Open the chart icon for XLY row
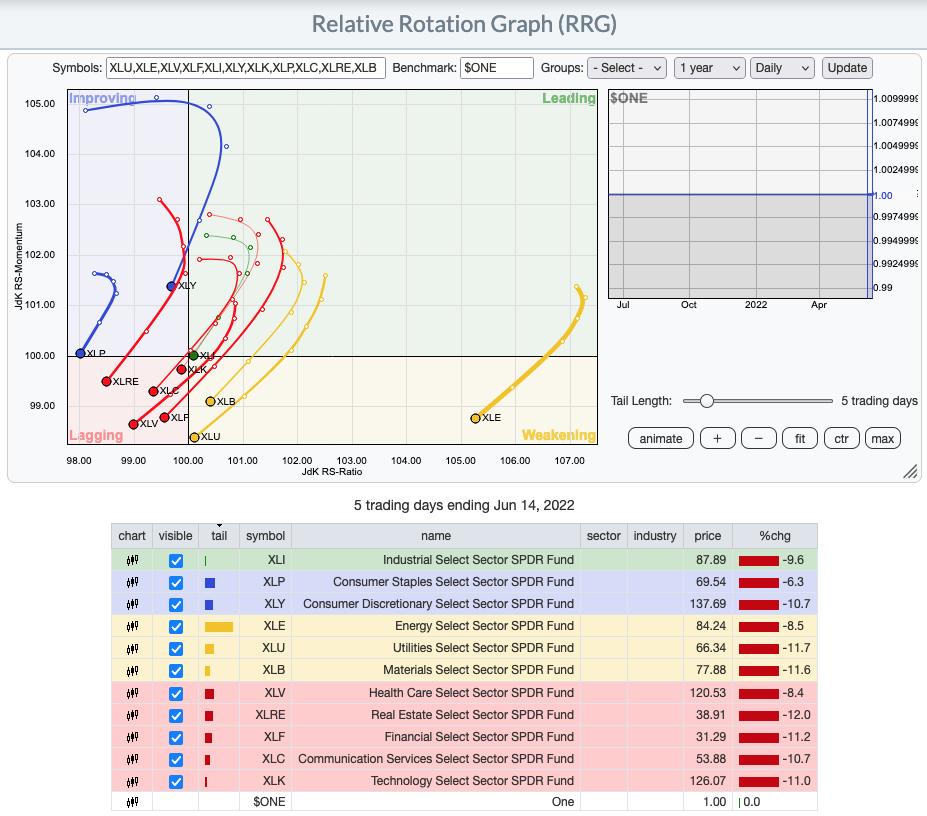This screenshot has width=927, height=816. click(x=132, y=604)
